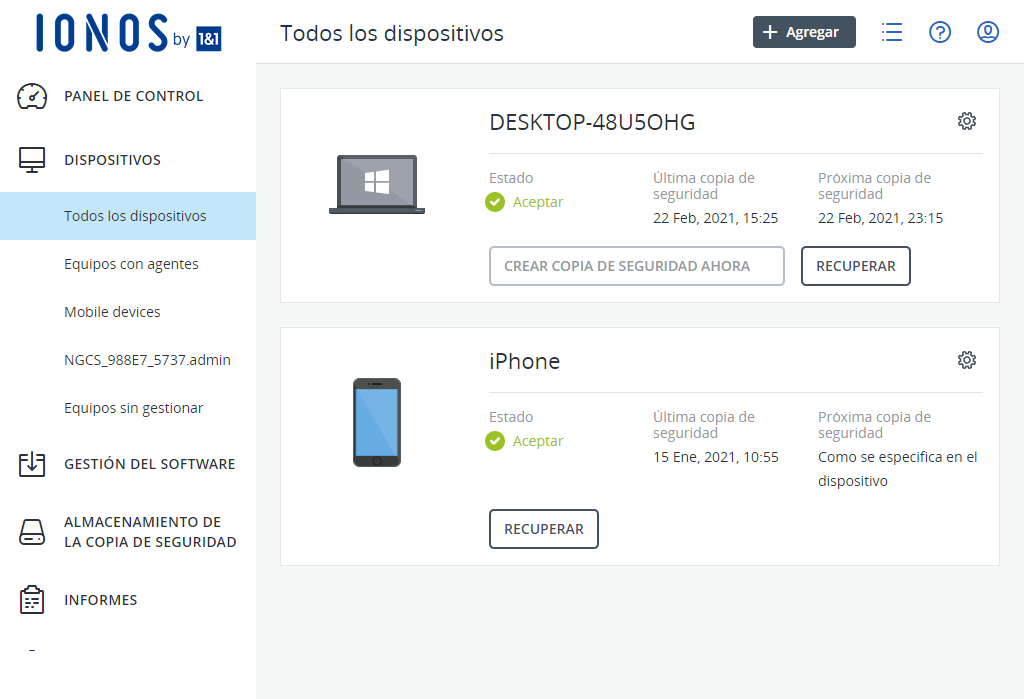The image size is (1024, 699).
Task: Click last backup date 15 Ene, 2021, 10:55
Action: click(x=716, y=457)
